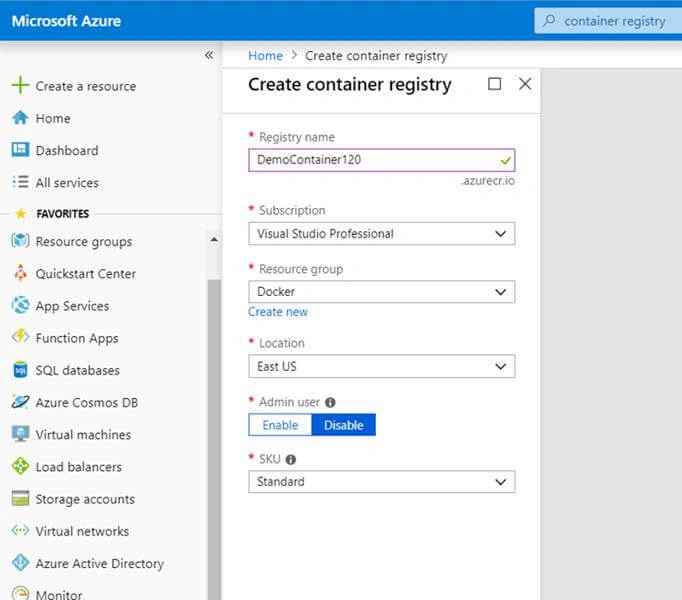Click the Monitor gauge icon
Viewport: 682px width, 600px height.
pyautogui.click(x=20, y=593)
